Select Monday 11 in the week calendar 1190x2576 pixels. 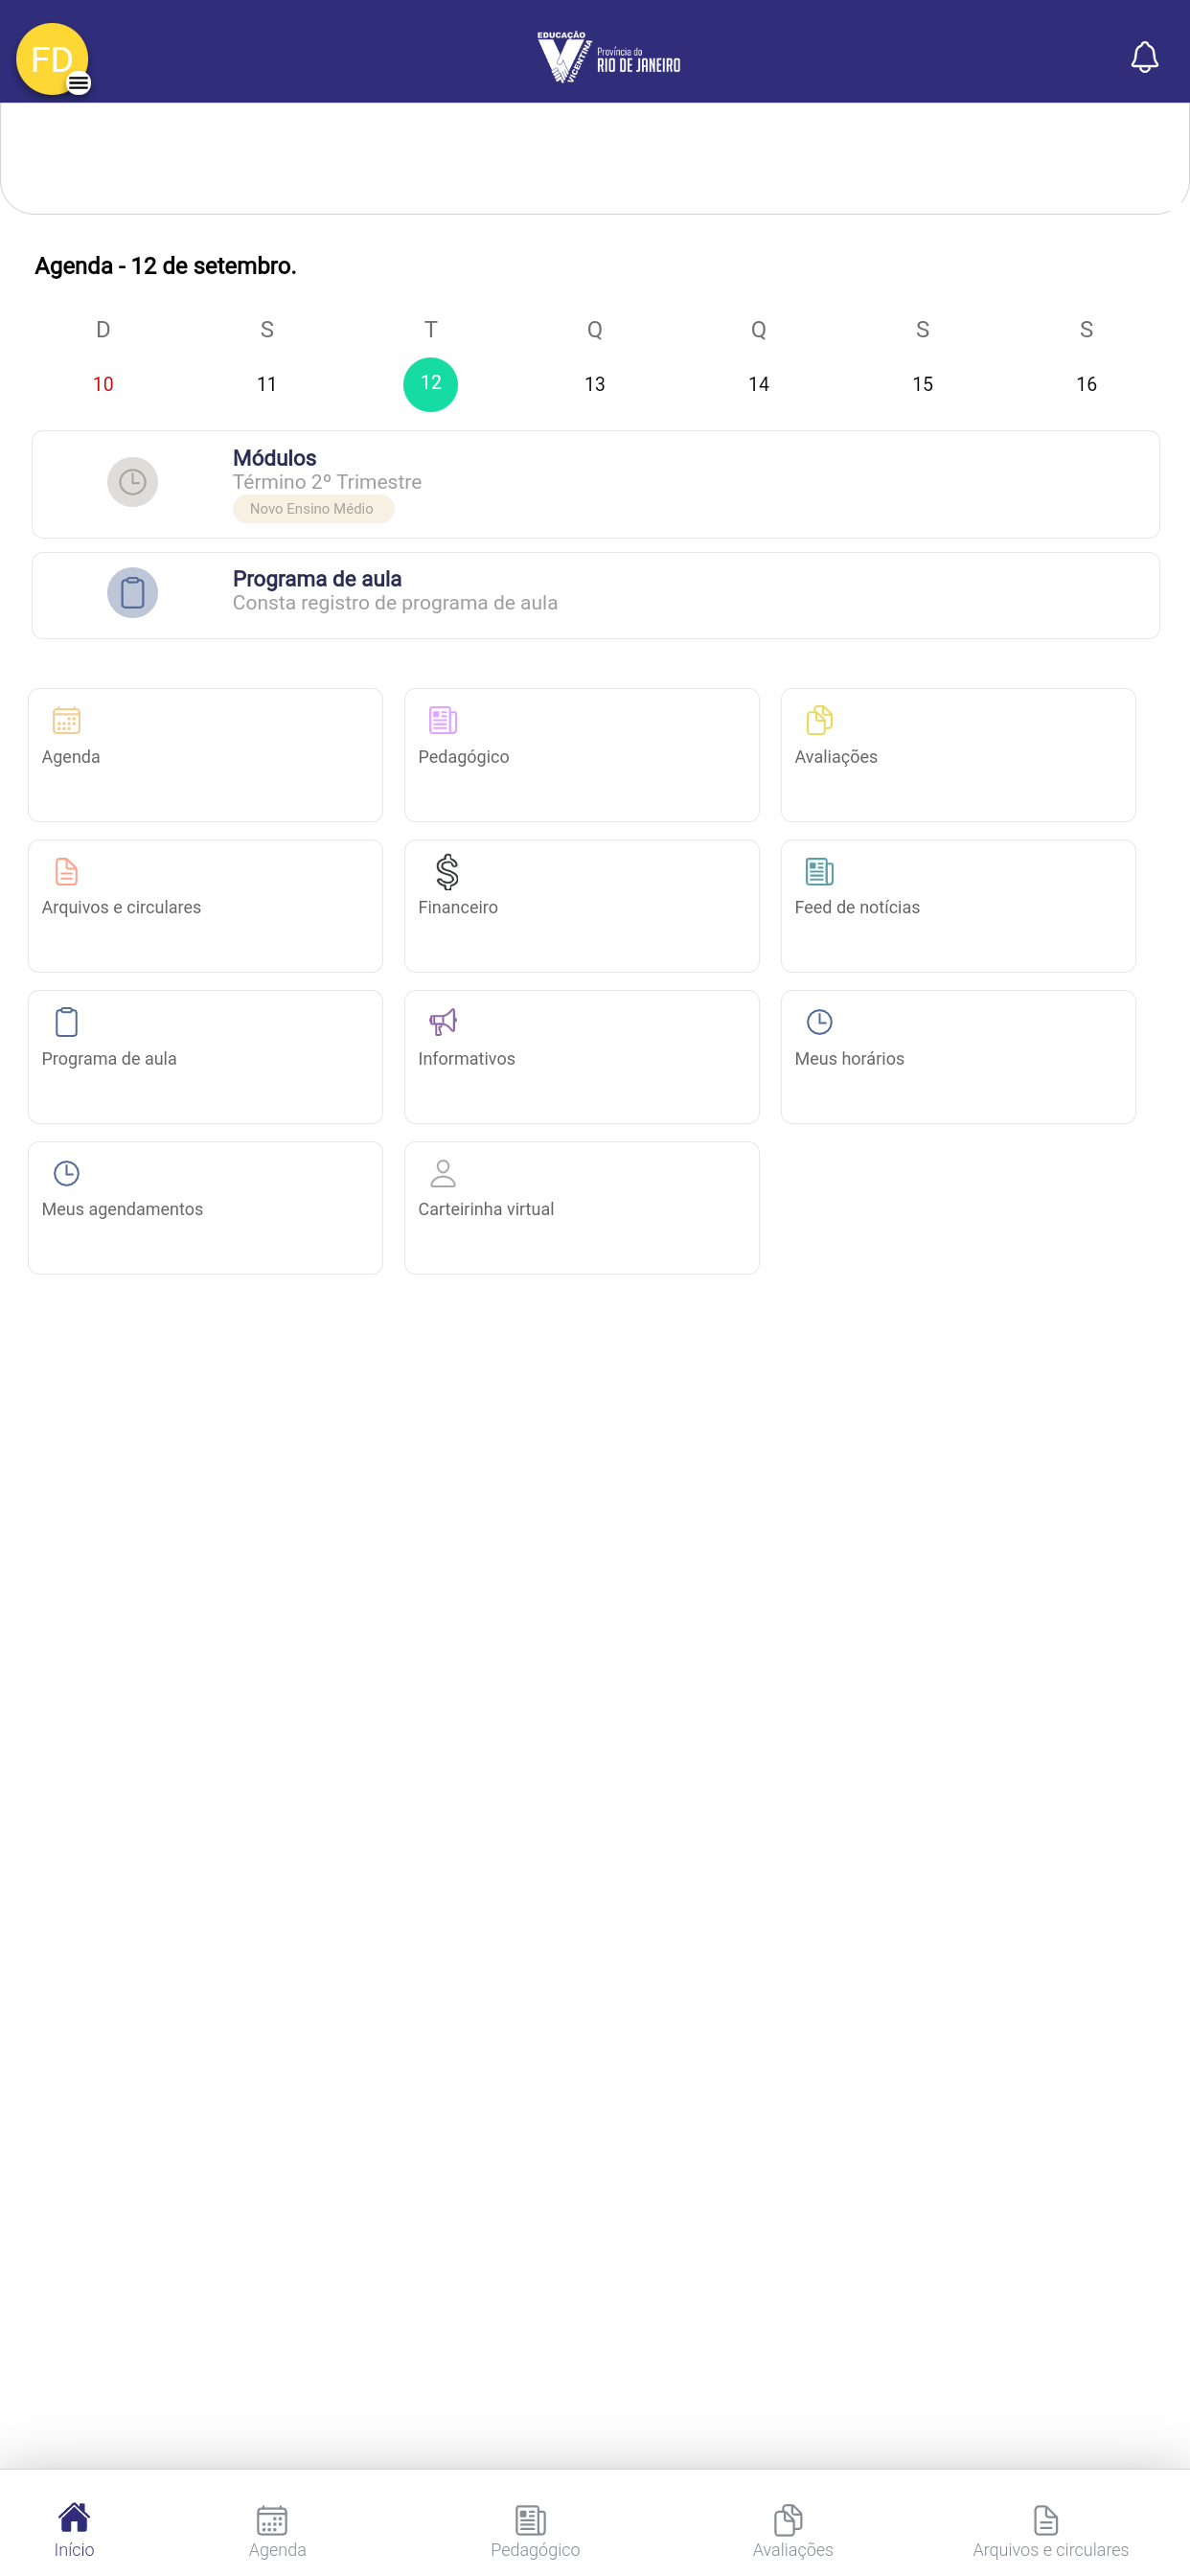pos(267,384)
